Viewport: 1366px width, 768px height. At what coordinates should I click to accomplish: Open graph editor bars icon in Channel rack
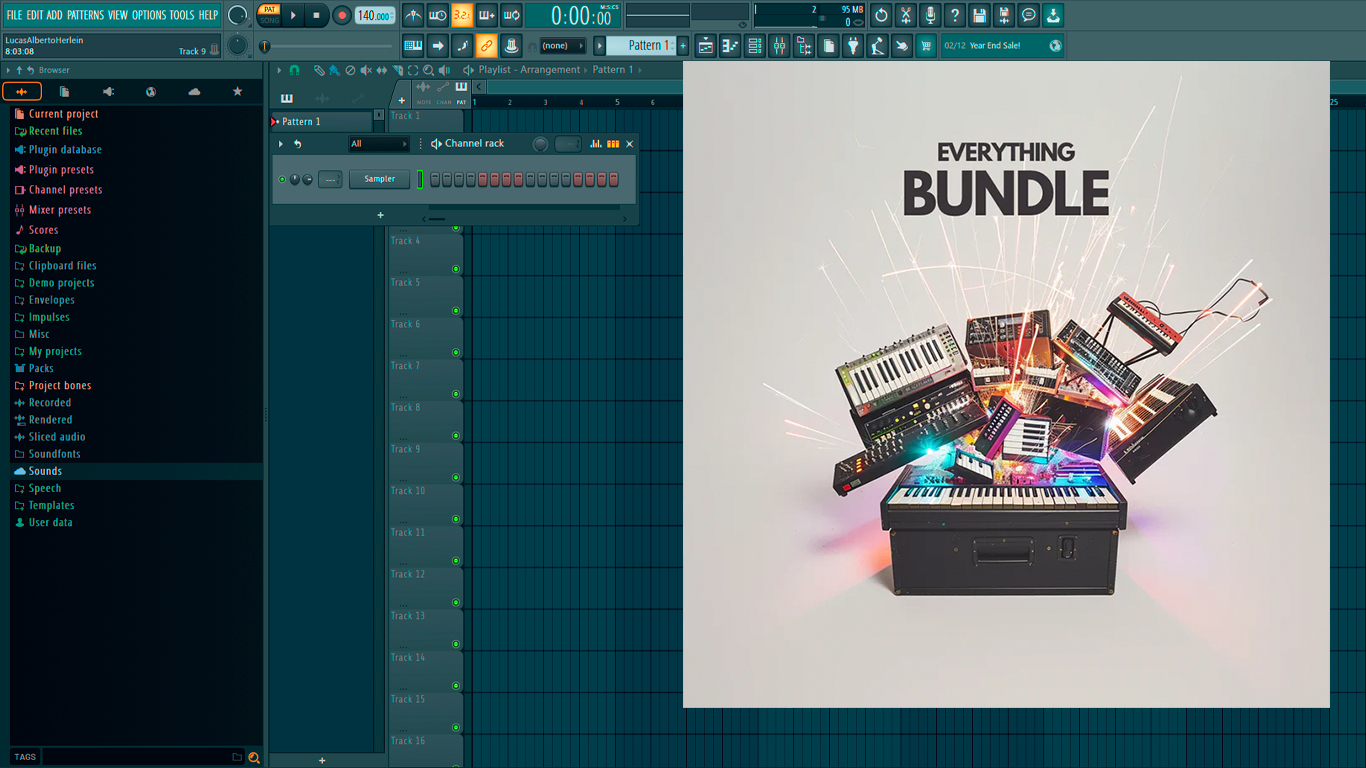pos(596,144)
